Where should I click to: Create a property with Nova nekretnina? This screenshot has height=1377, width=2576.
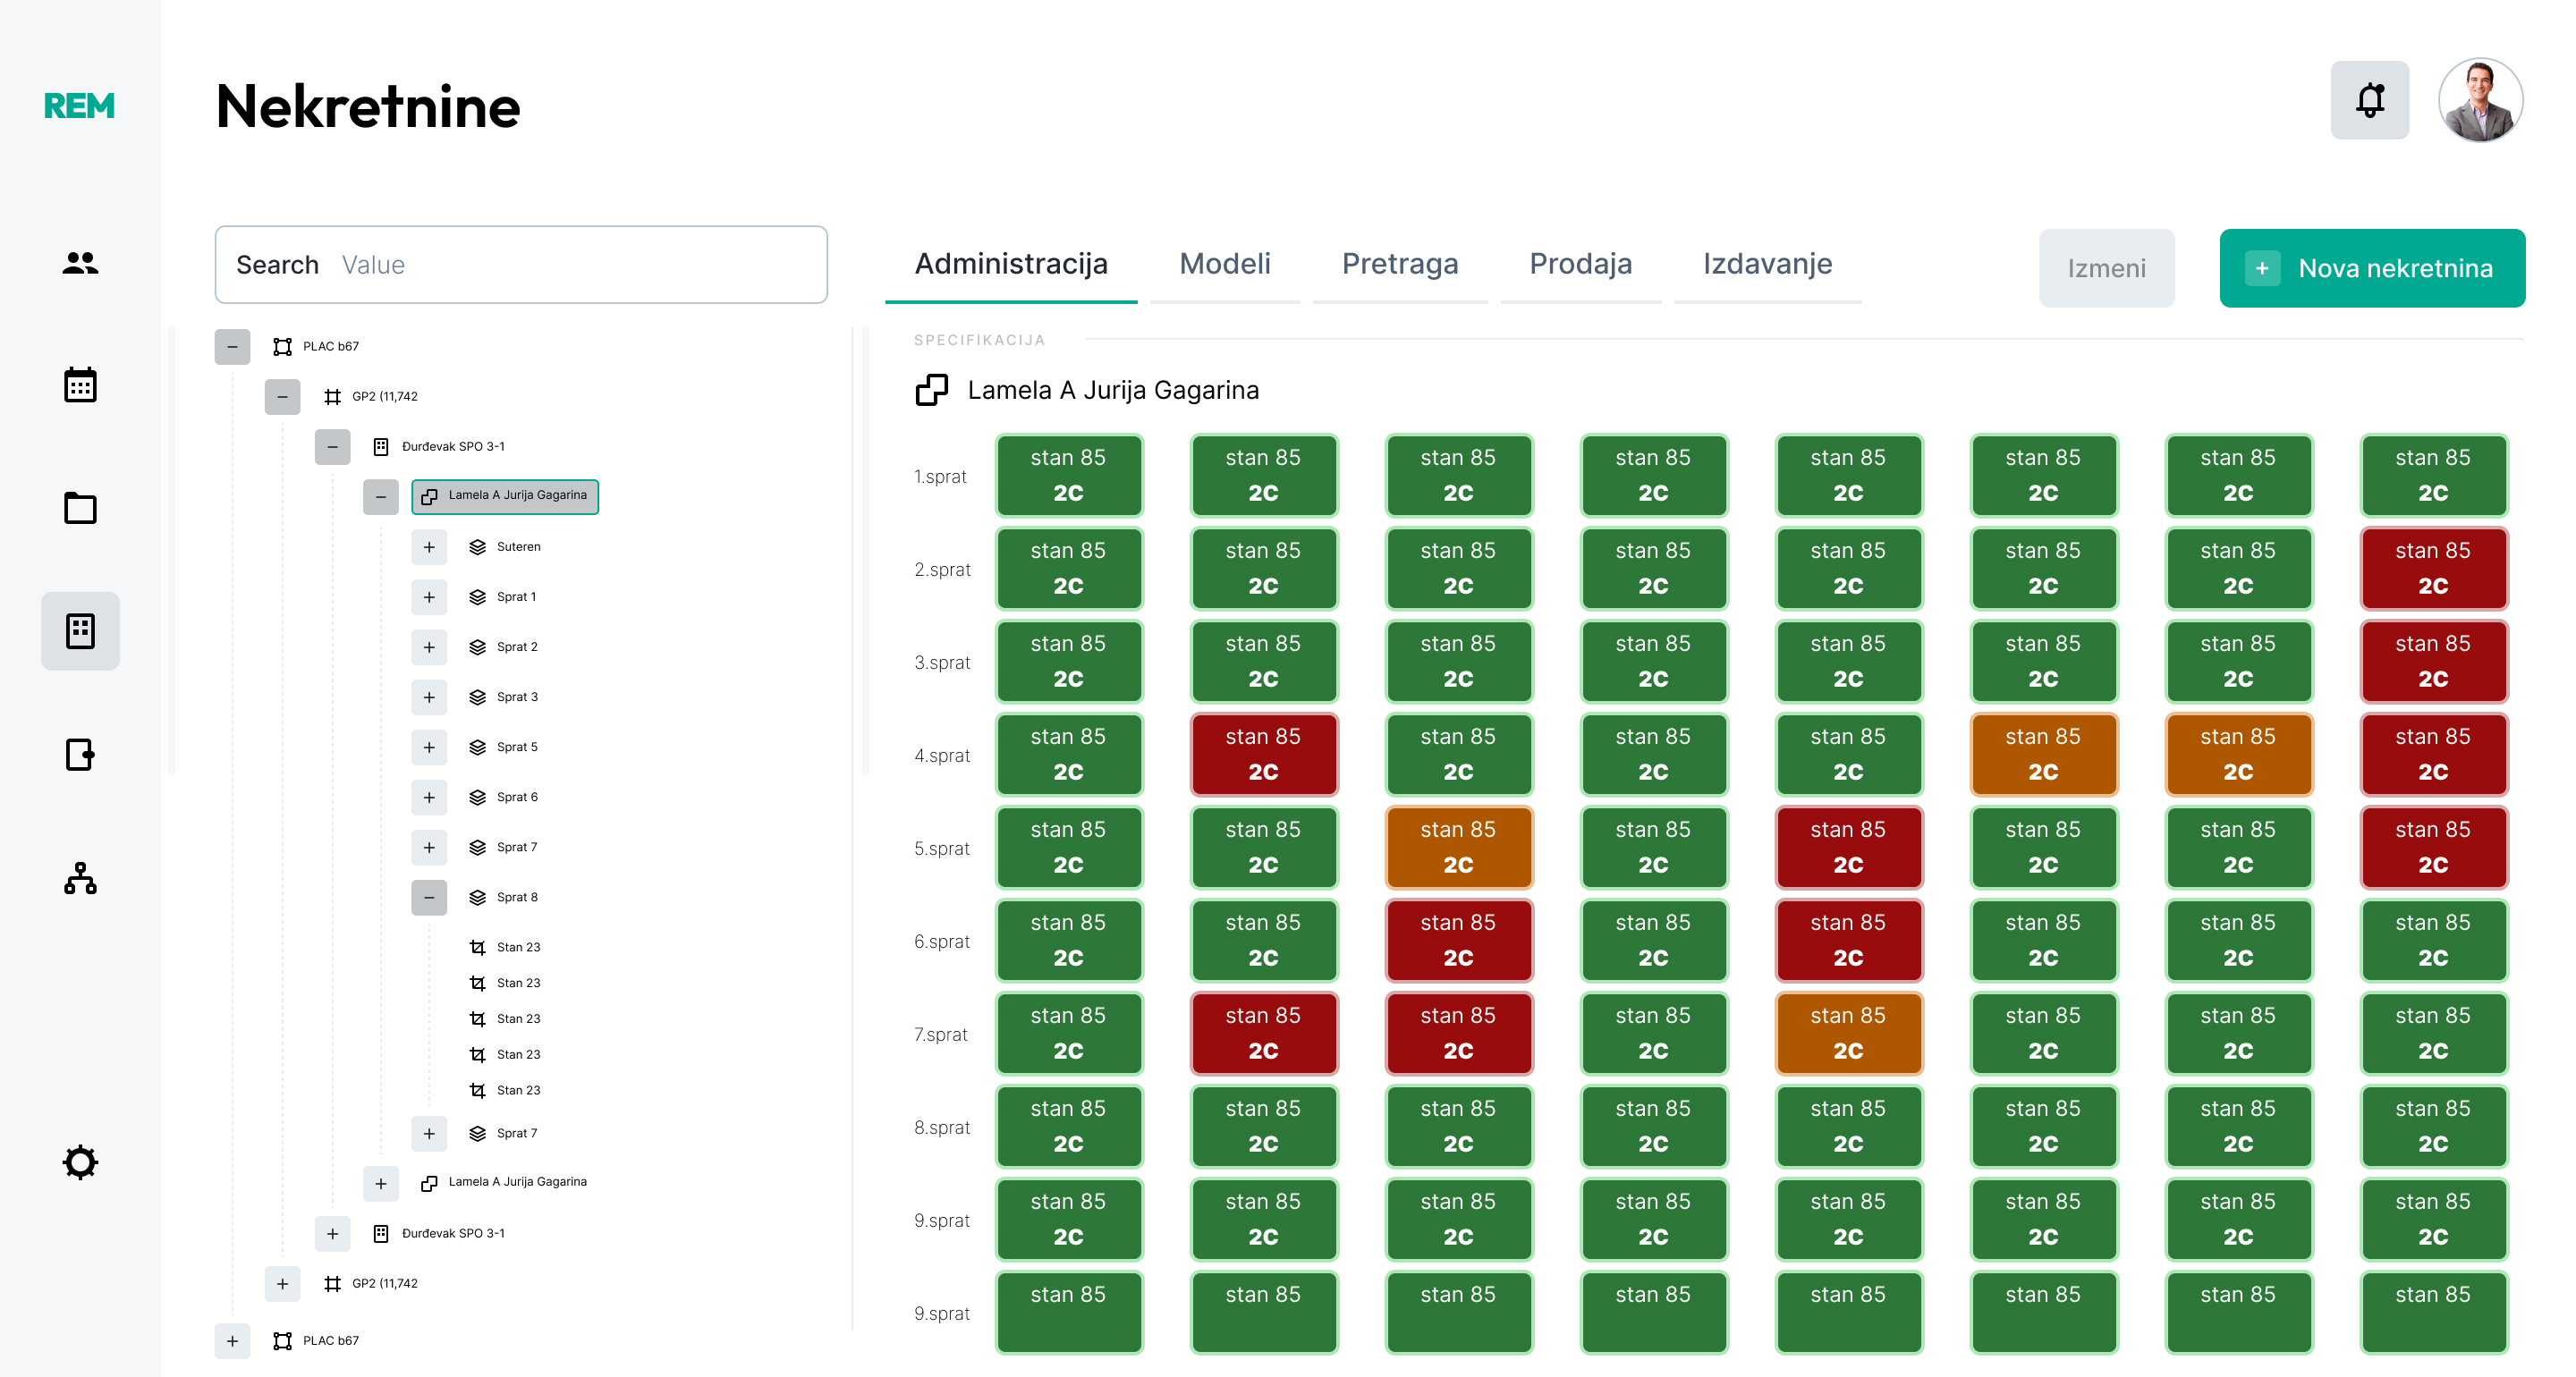pos(2371,268)
